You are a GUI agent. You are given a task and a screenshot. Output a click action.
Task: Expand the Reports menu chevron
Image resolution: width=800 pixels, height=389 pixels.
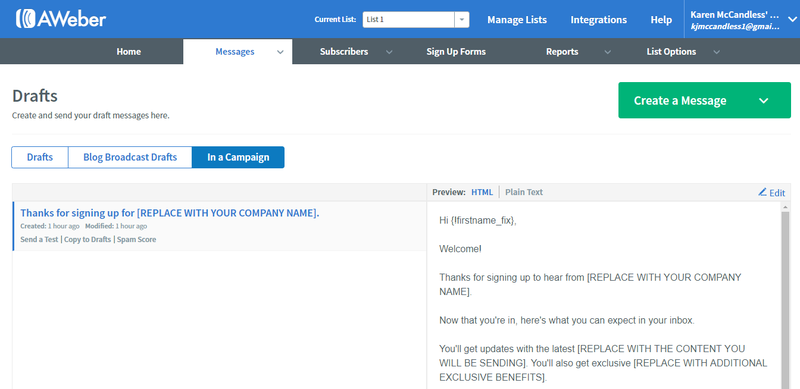[608, 52]
